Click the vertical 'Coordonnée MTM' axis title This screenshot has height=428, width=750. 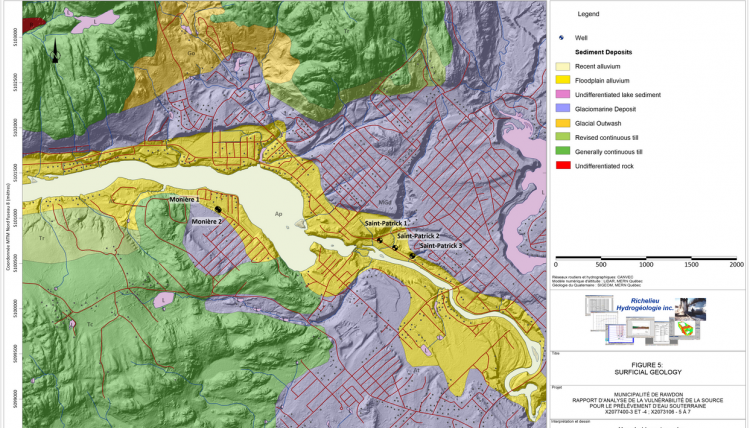8,226
